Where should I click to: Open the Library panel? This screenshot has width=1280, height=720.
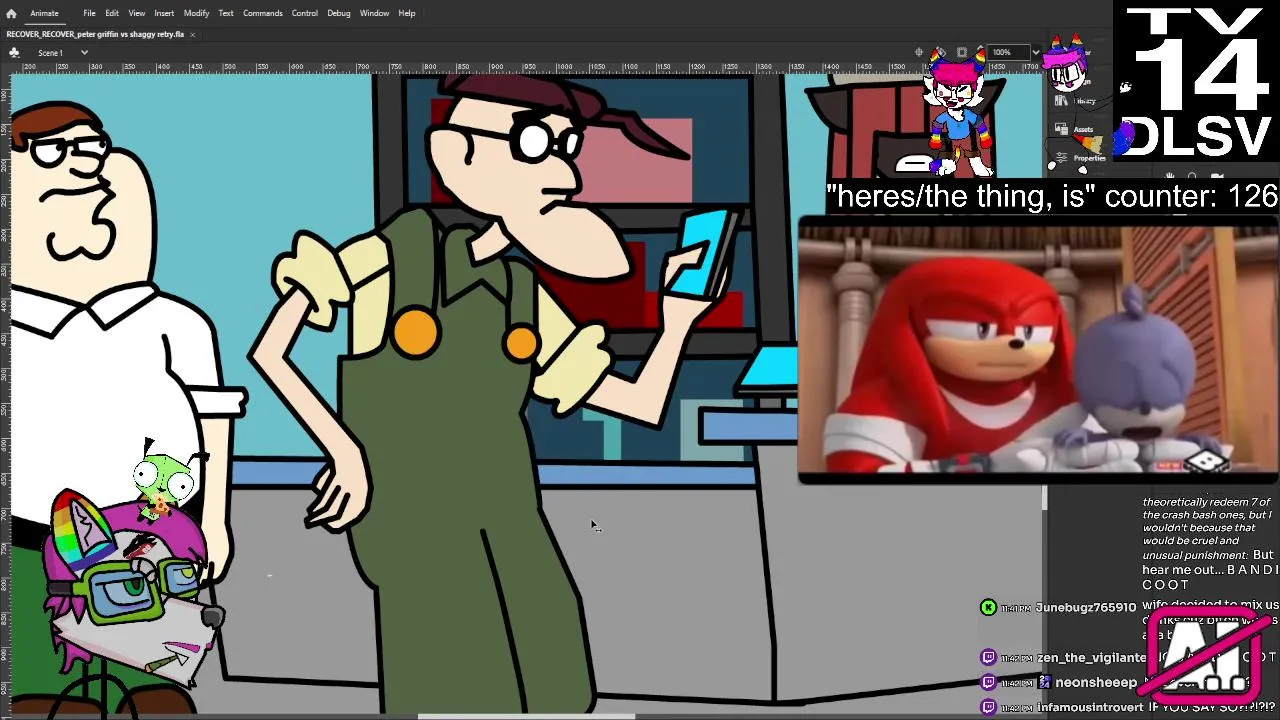pos(1078,101)
